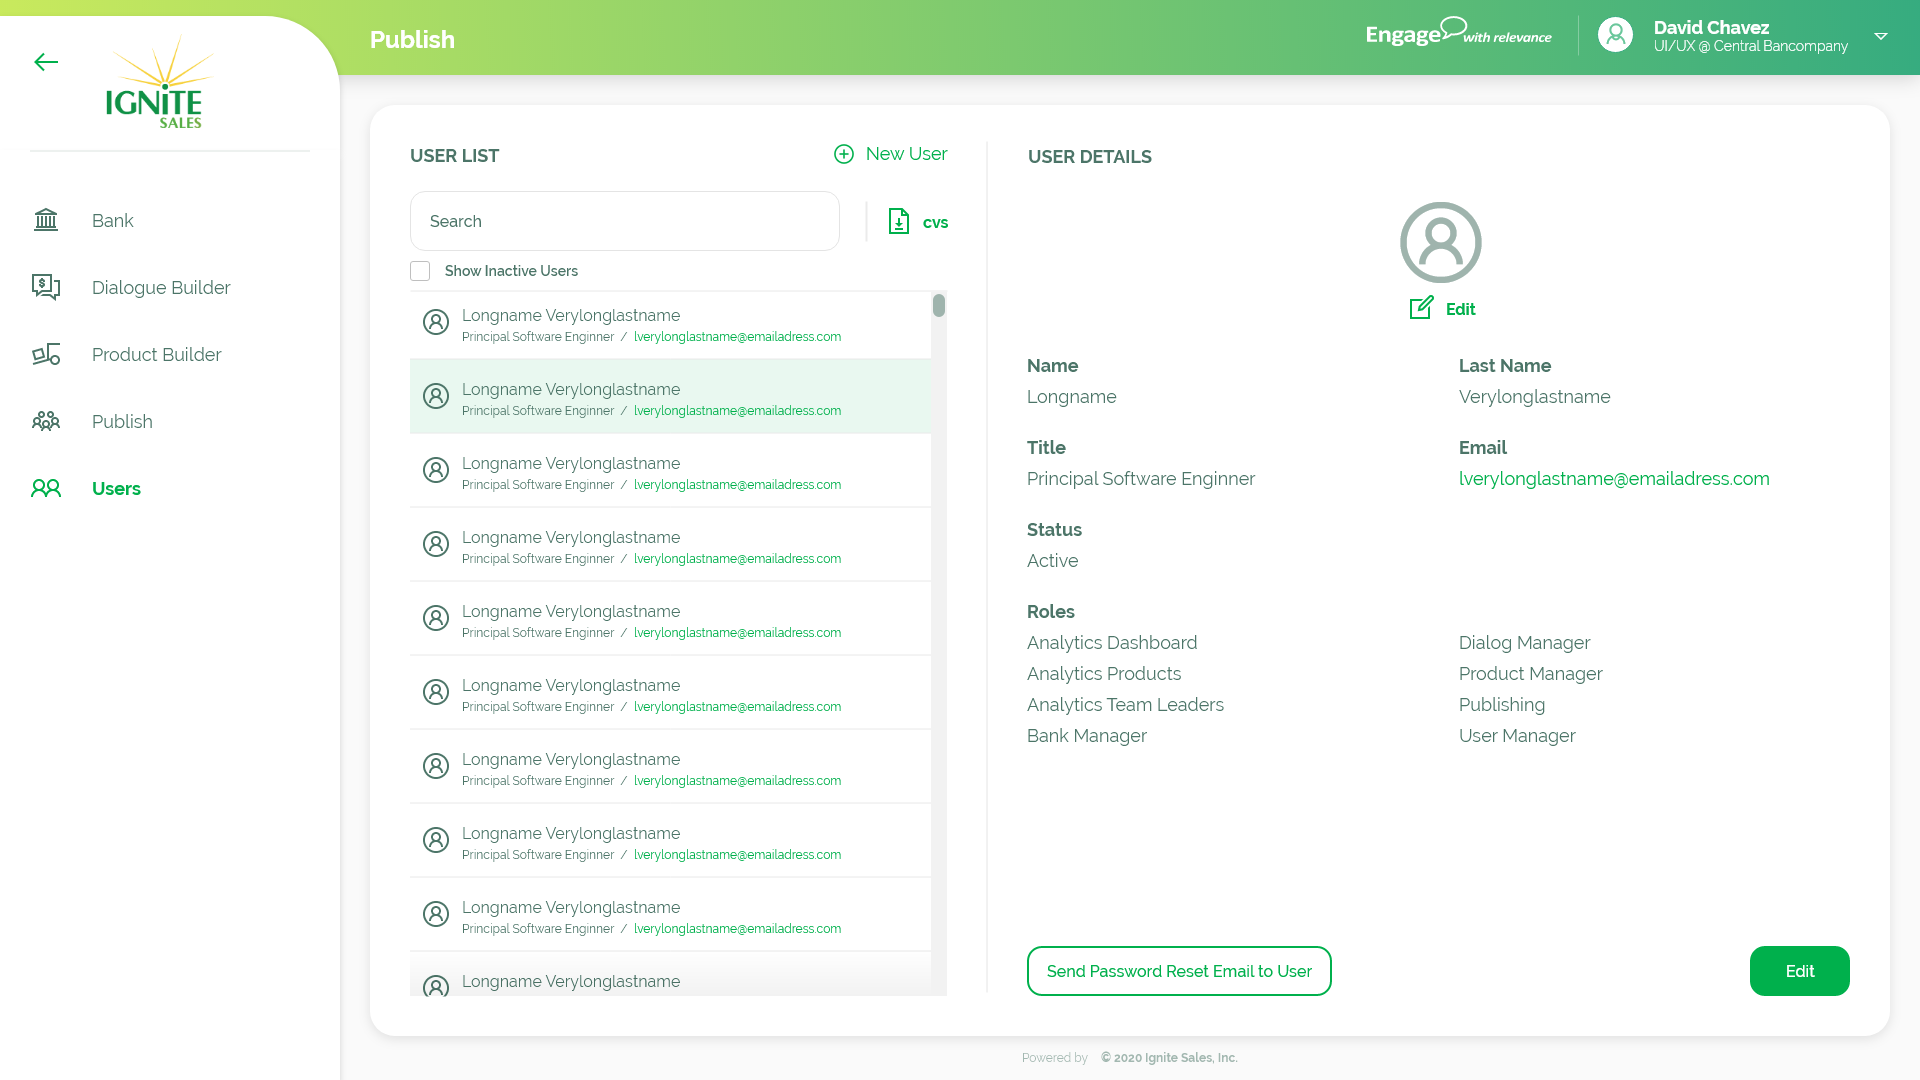Expand the David Chavez account dropdown arrow
The image size is (1920, 1080).
pyautogui.click(x=1881, y=36)
